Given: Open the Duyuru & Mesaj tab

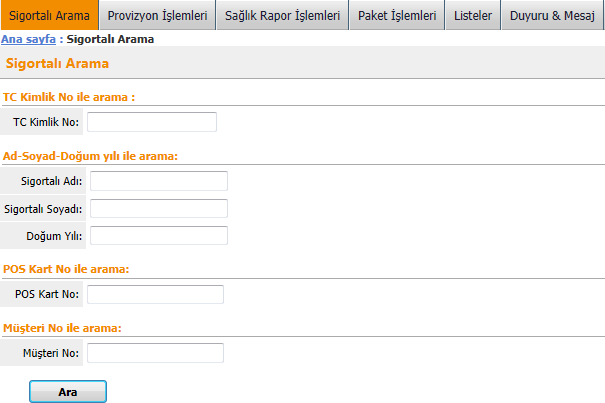Looking at the screenshot, I should pyautogui.click(x=552, y=15).
